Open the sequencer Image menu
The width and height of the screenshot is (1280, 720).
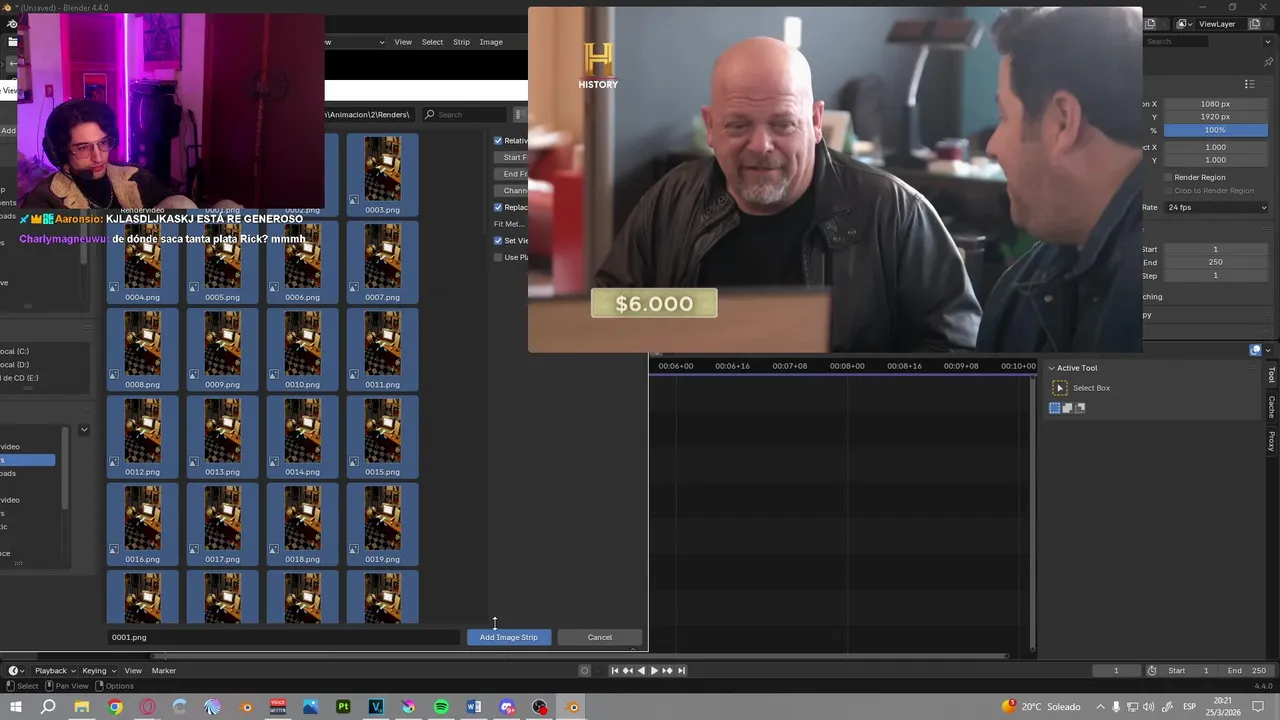pos(491,42)
